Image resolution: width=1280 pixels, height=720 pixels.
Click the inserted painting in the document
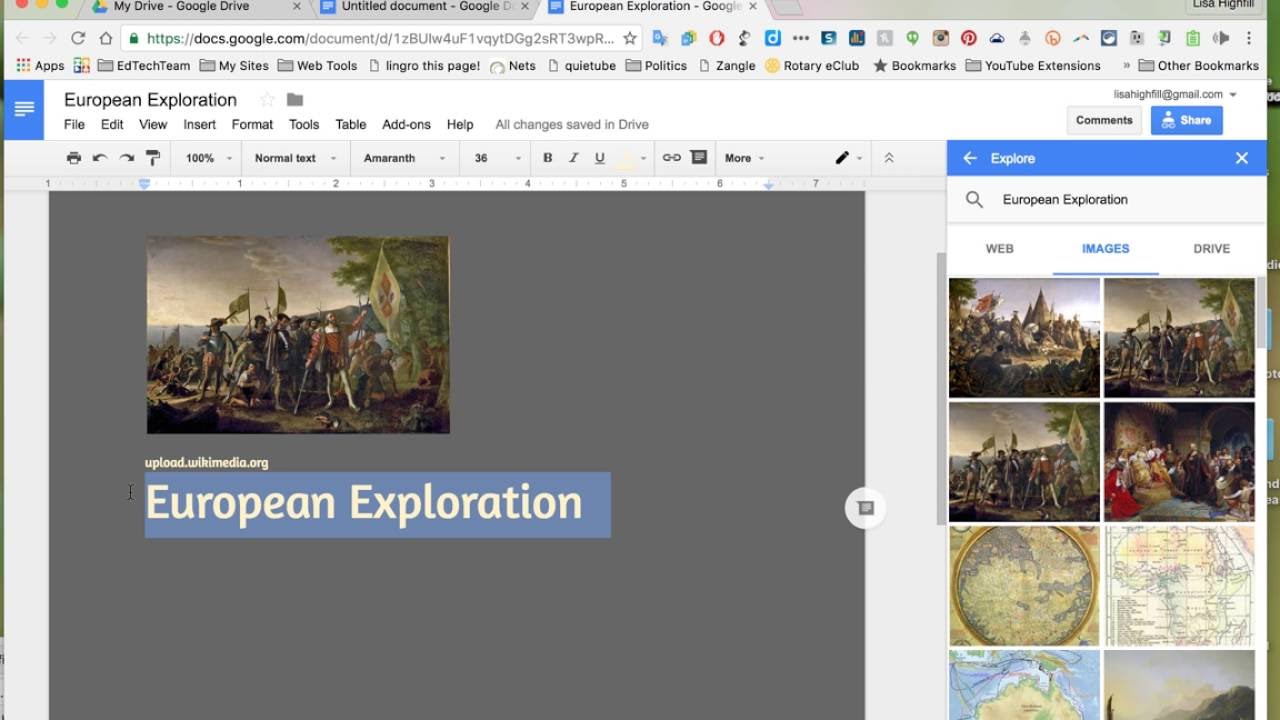click(298, 334)
